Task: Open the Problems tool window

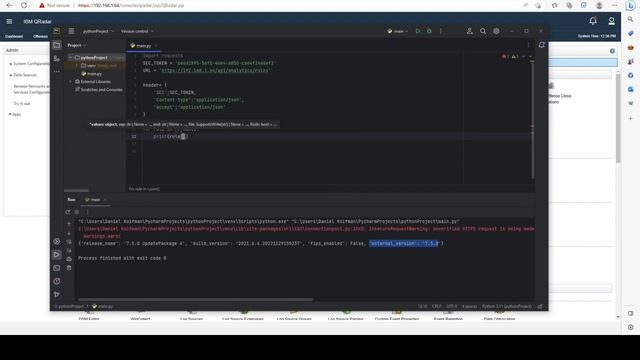Action: [57, 281]
